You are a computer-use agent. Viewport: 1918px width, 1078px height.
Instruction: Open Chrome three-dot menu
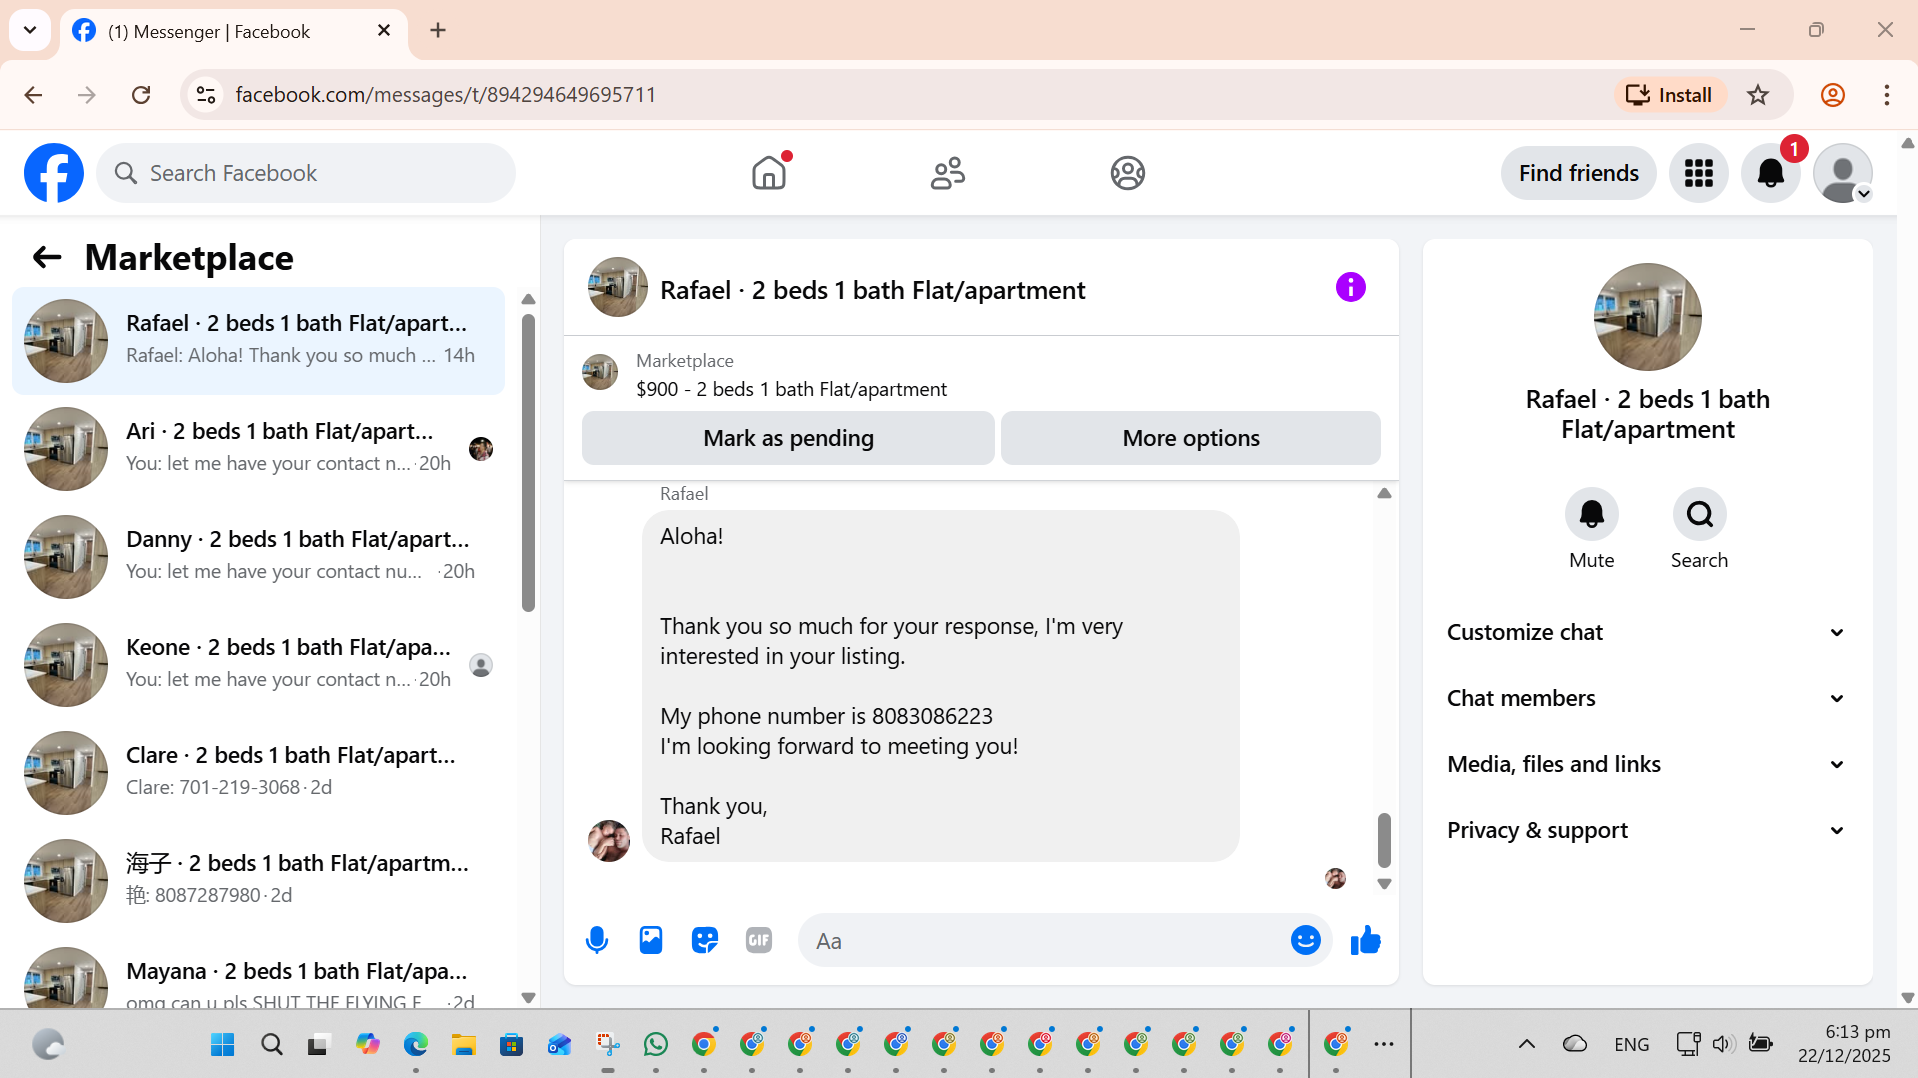(1886, 95)
